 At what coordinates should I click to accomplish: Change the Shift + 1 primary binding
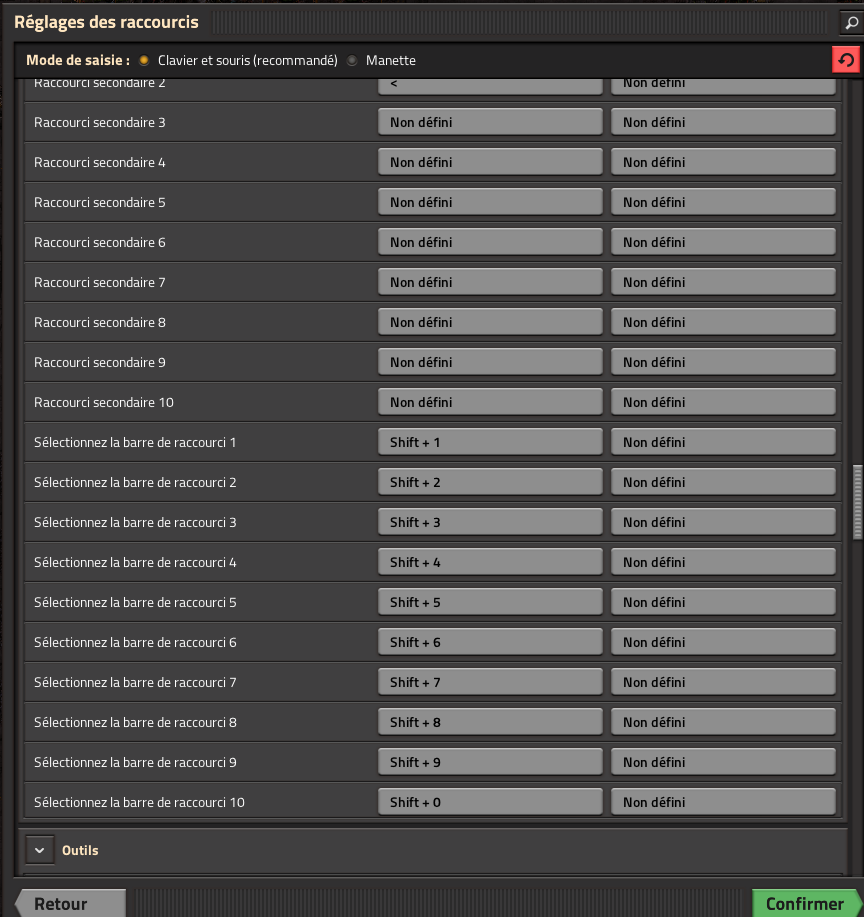[x=490, y=442]
